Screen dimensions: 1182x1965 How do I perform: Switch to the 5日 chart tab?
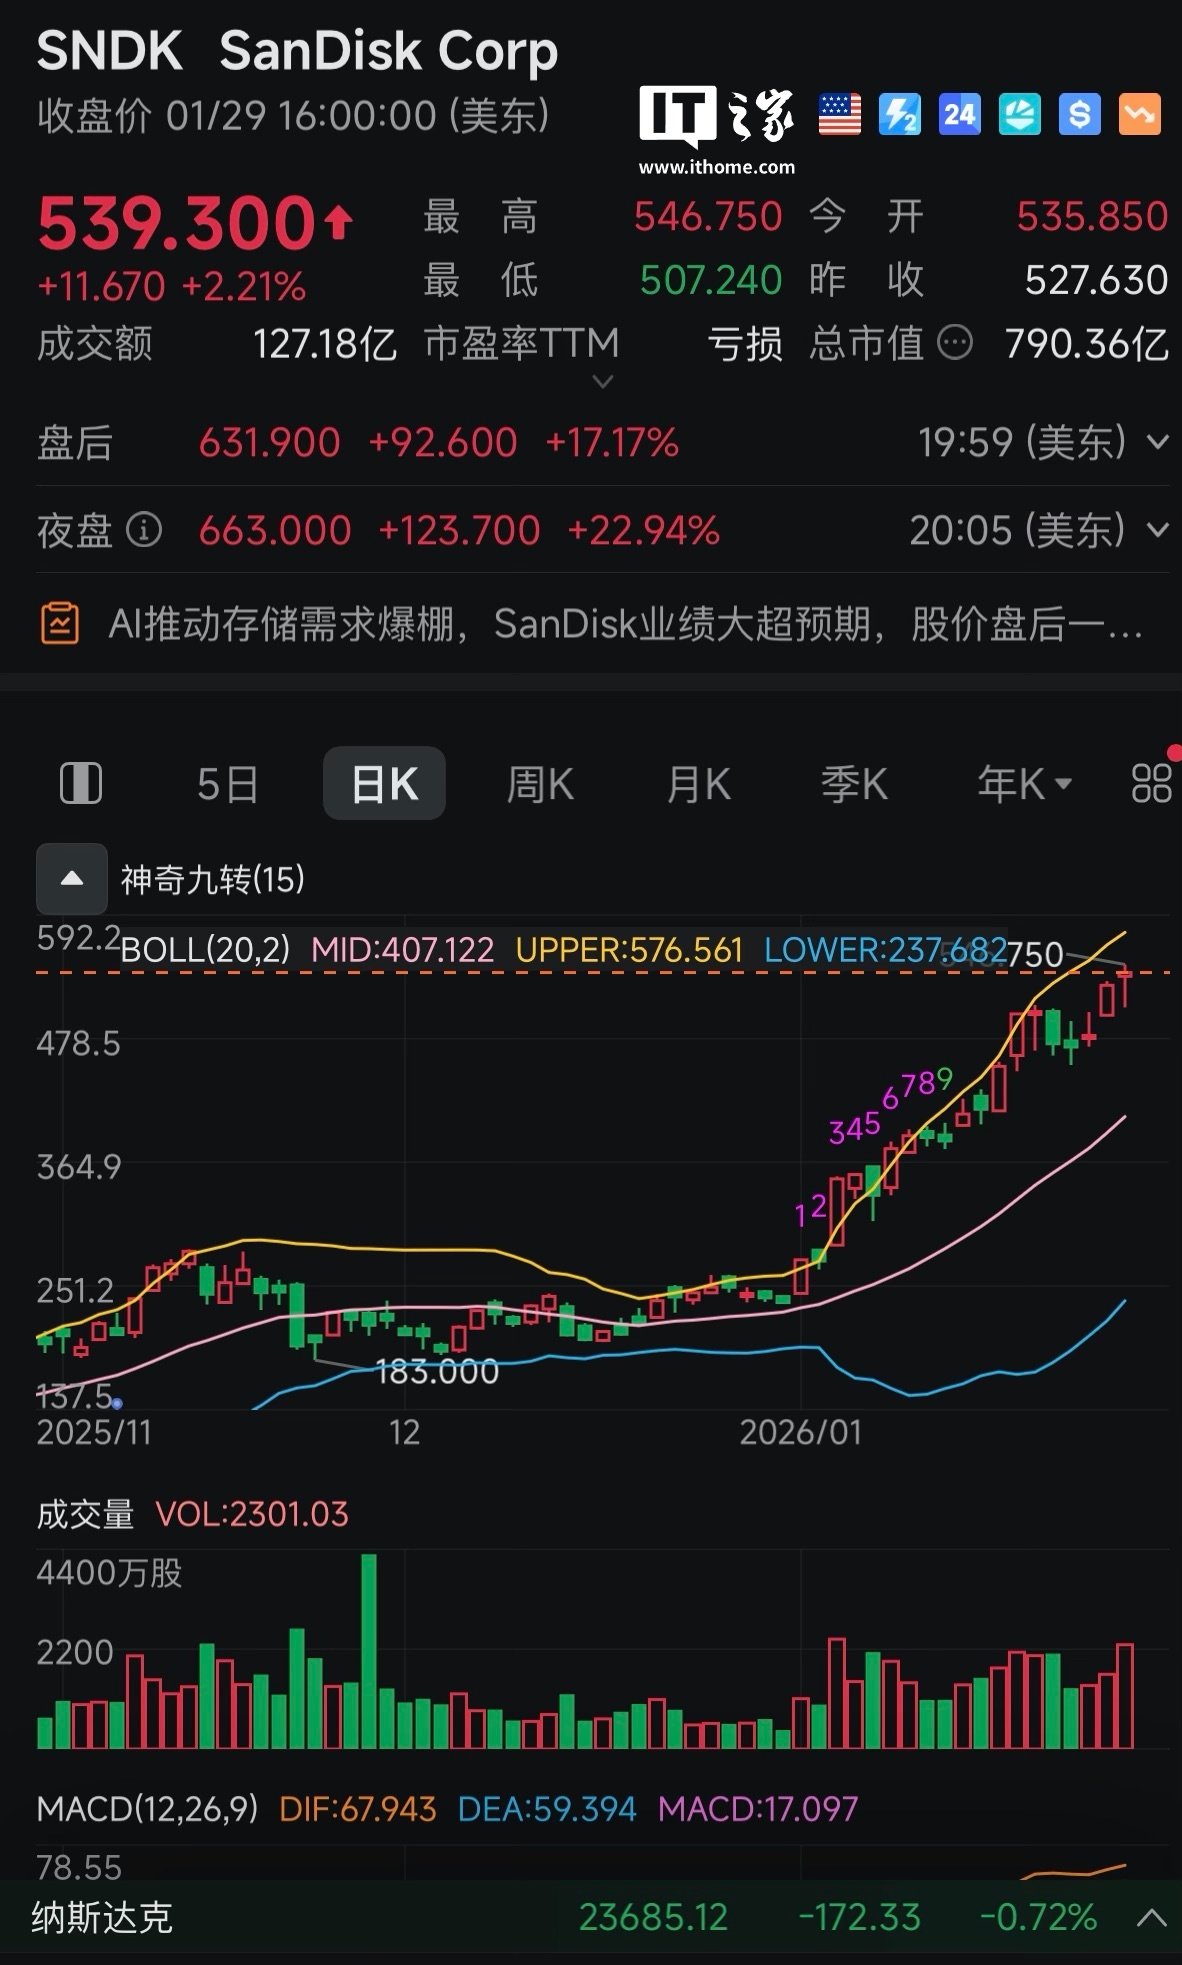tap(228, 784)
